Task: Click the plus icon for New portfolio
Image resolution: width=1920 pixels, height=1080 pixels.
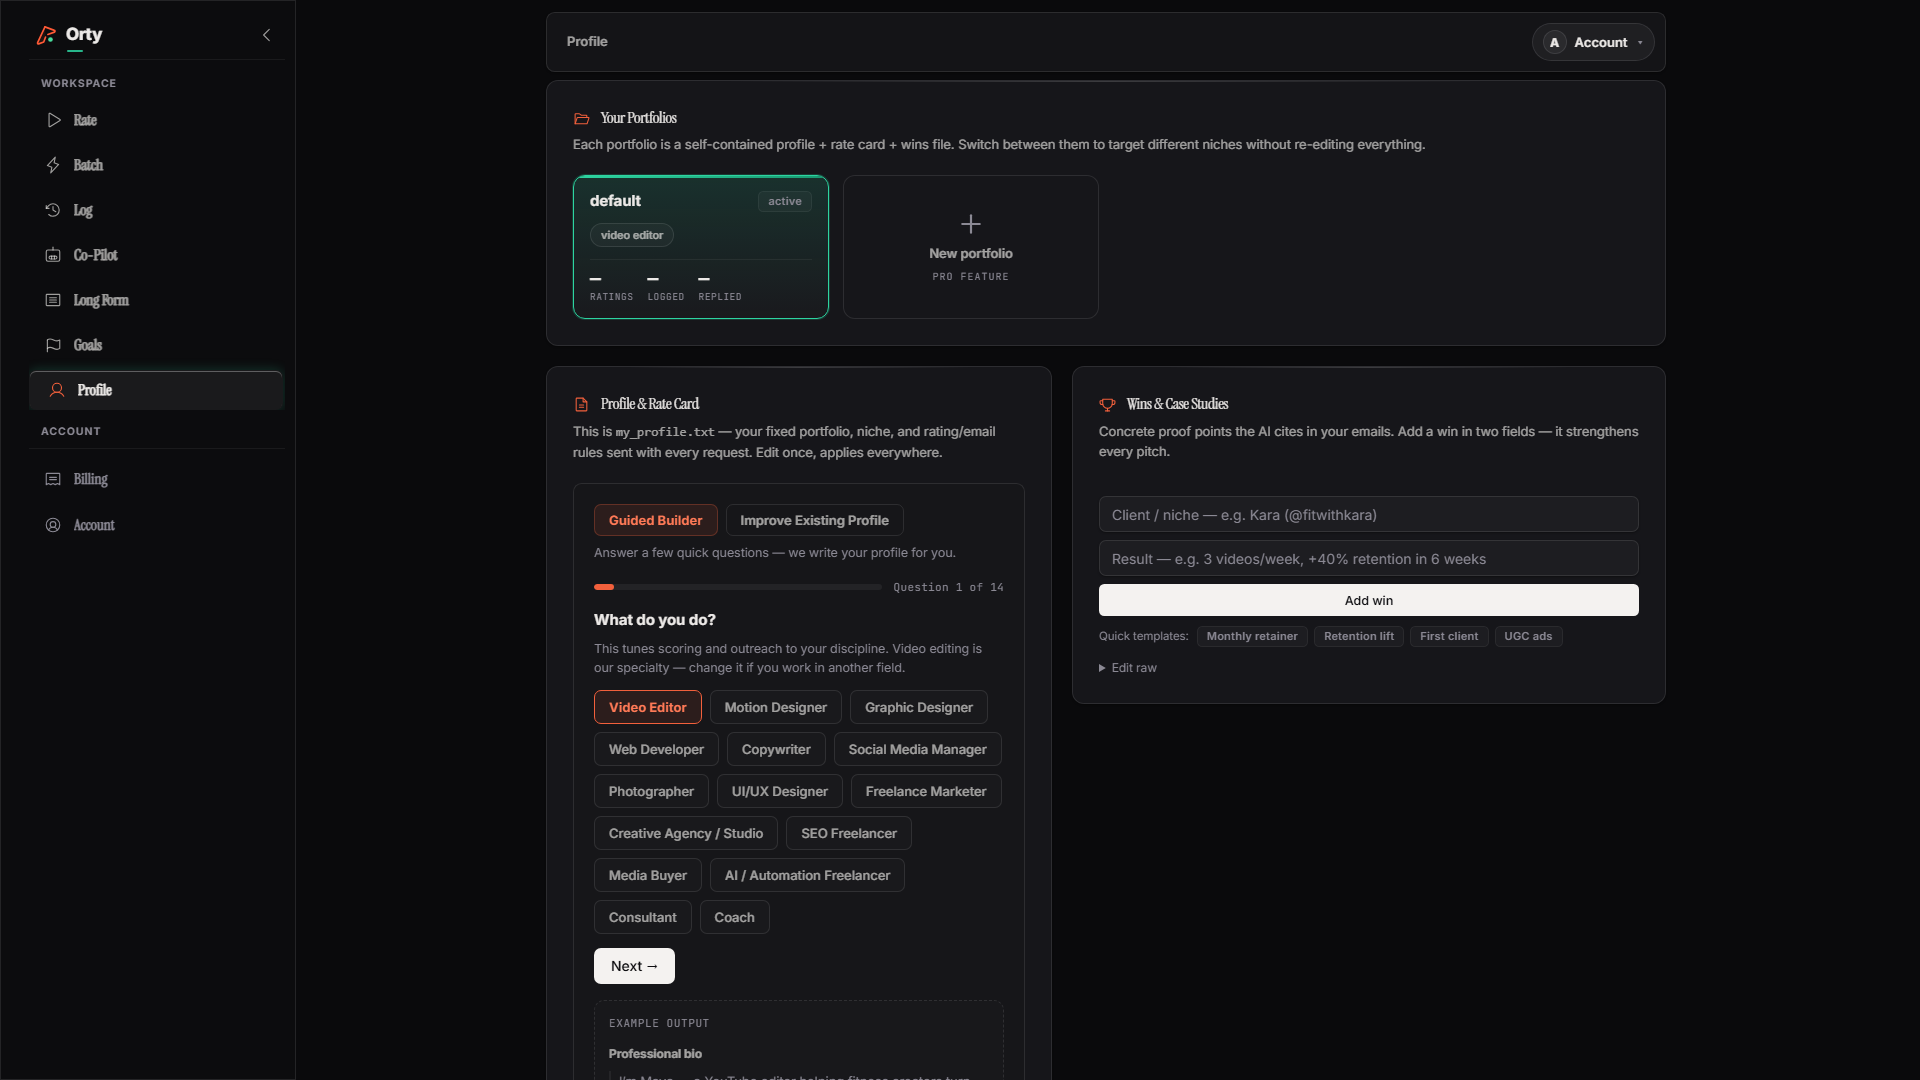Action: tap(970, 224)
